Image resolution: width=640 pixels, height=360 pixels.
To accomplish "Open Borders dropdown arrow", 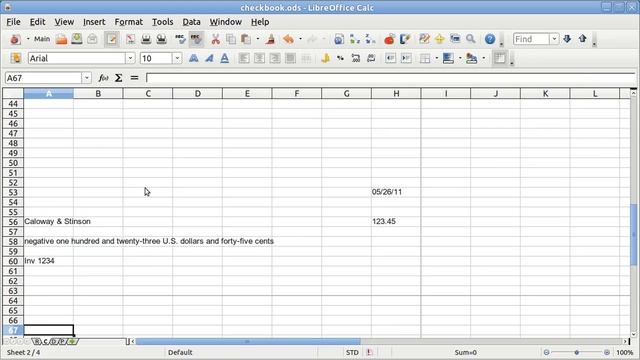I will point(437,58).
